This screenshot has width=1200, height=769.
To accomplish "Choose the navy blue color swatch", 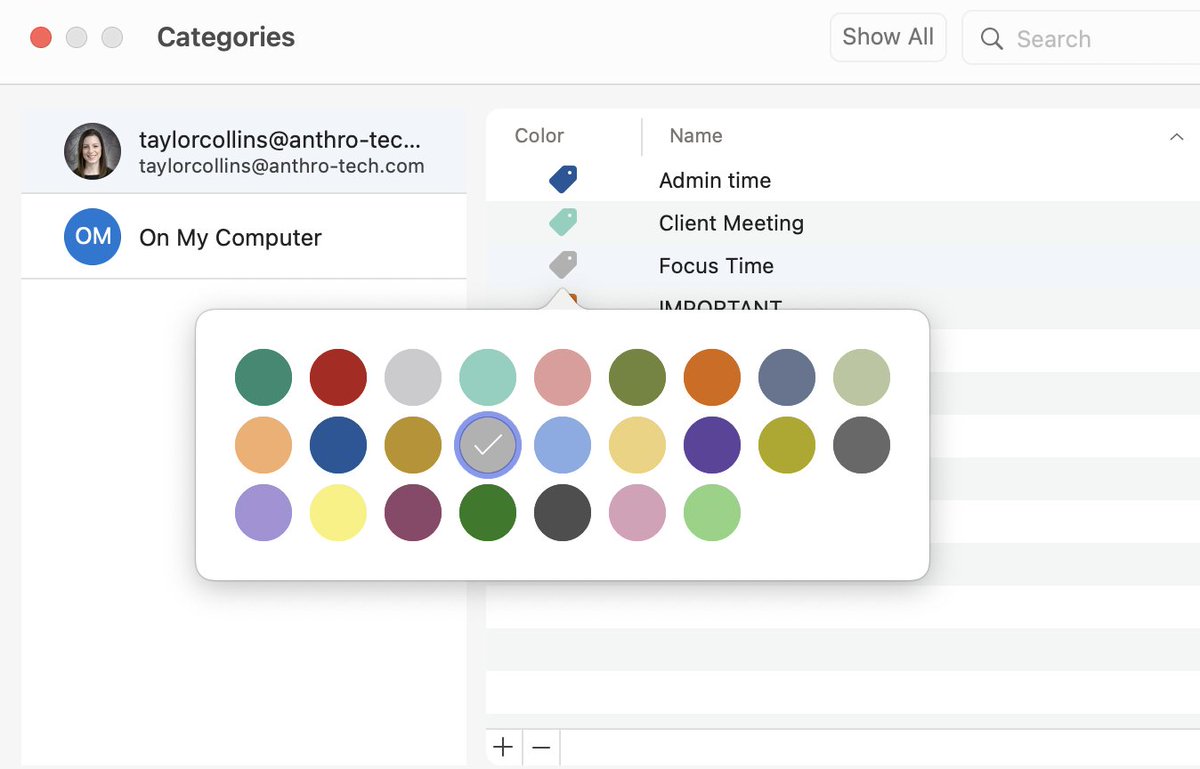I will pyautogui.click(x=338, y=445).
